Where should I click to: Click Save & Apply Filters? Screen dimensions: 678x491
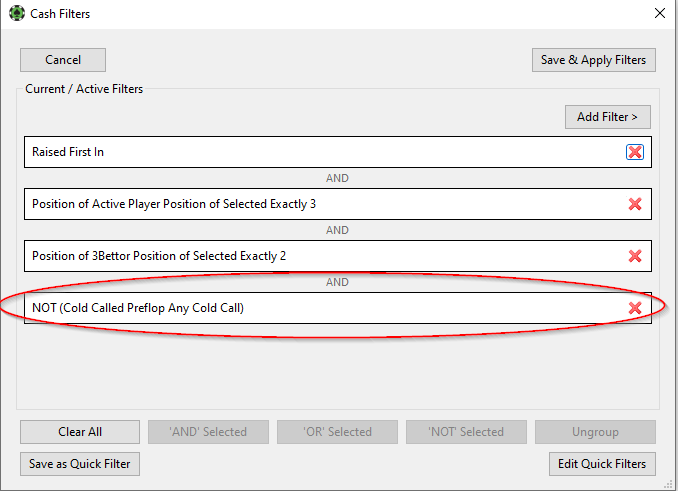(594, 60)
